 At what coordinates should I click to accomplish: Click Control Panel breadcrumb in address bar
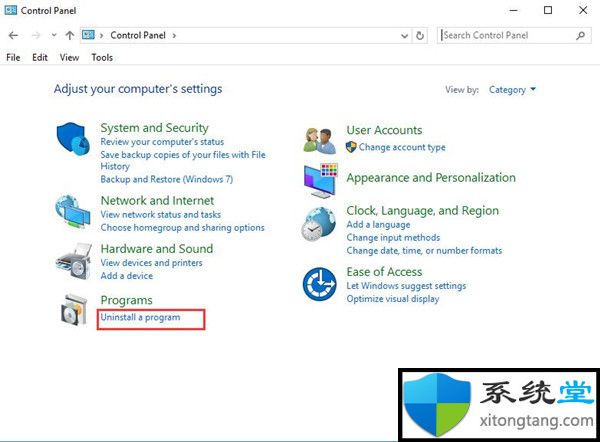[x=138, y=35]
